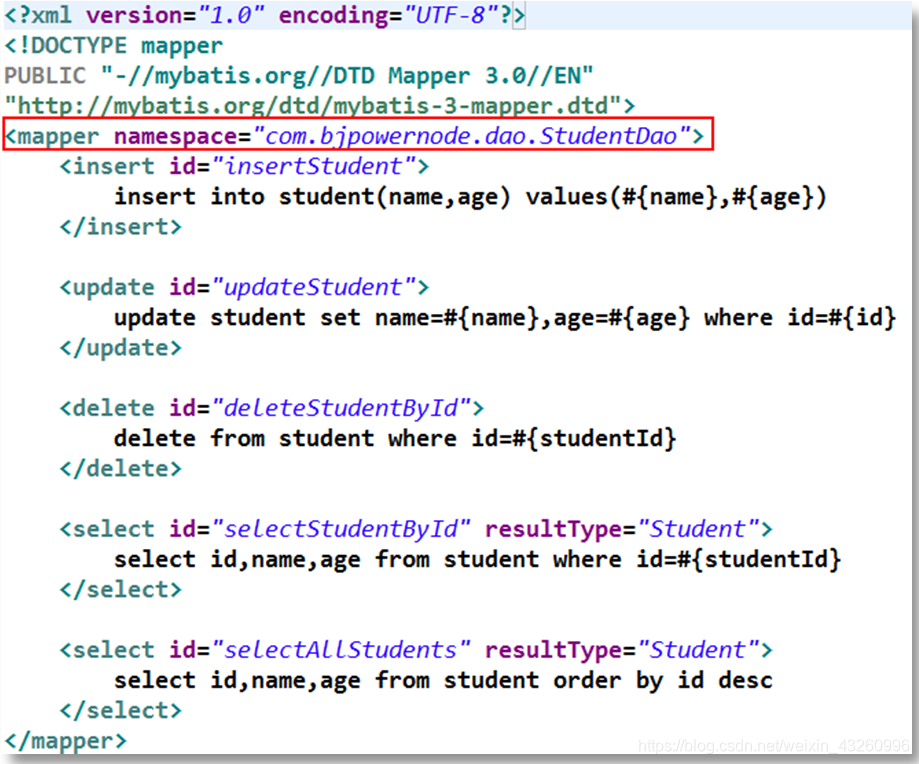Click the last </select> tag above </mapper>
Screen dimensions: 919x764
tap(121, 711)
